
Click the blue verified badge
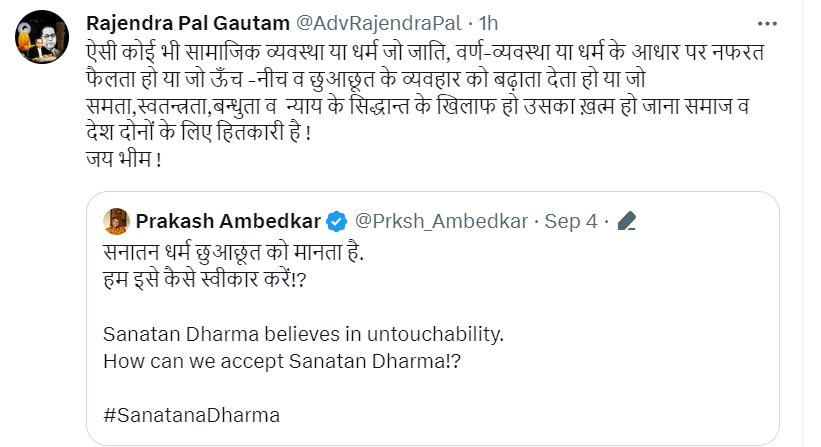click(339, 220)
